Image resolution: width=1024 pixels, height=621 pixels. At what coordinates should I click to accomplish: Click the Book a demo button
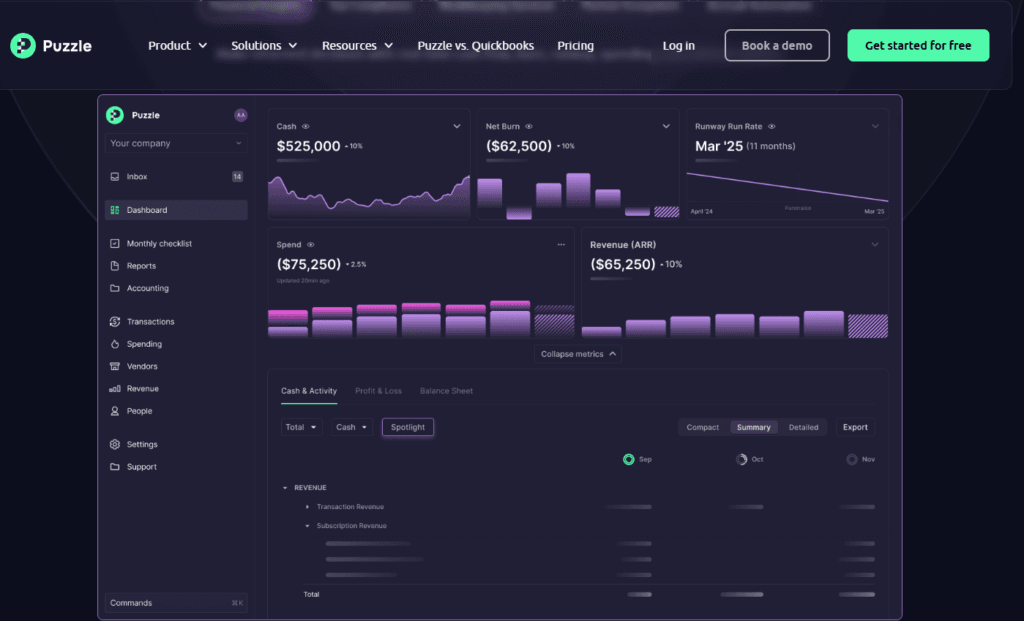click(776, 46)
